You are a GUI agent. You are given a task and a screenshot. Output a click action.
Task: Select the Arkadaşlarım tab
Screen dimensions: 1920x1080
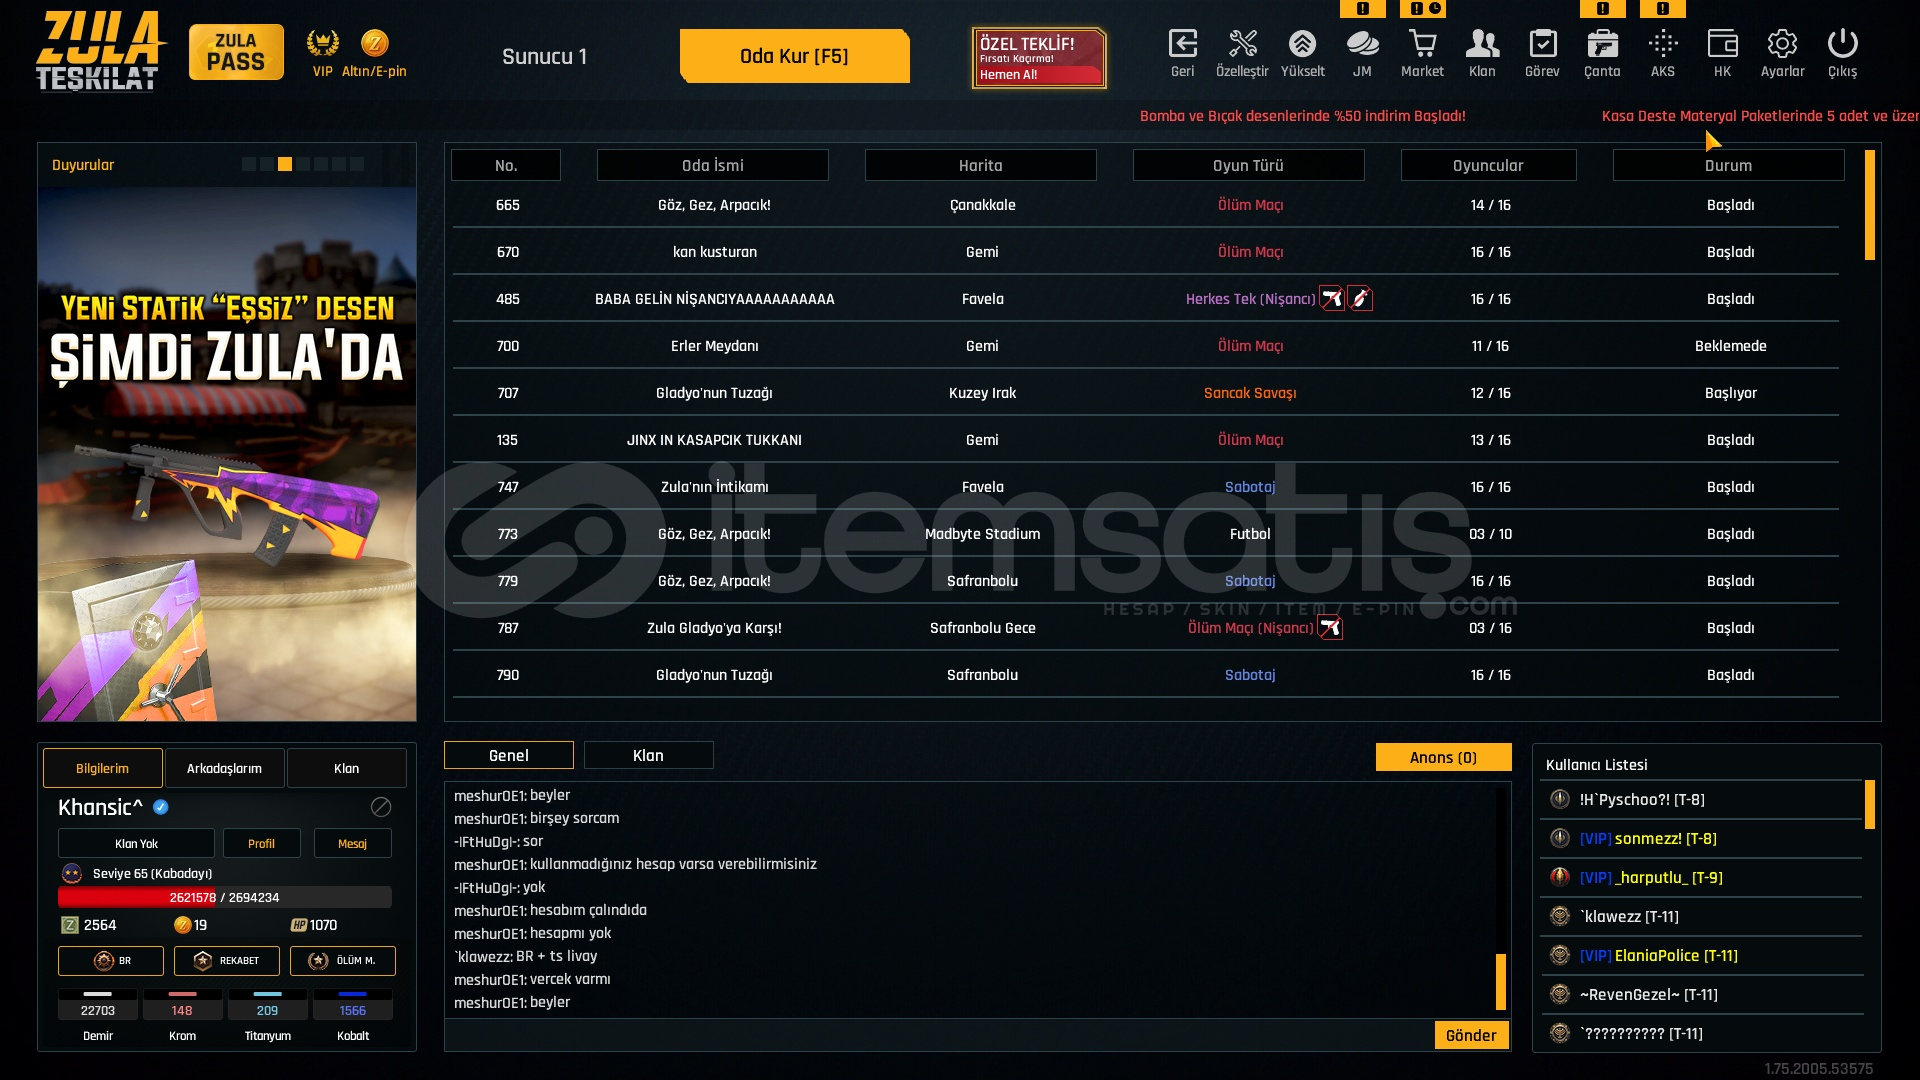click(225, 768)
